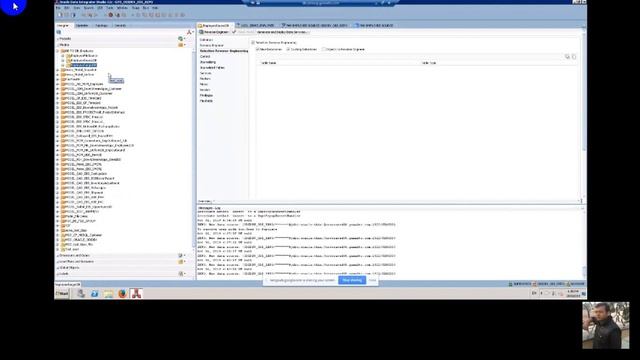
Task: Open the file explorer folder on taskbar
Action: click(x=108, y=293)
